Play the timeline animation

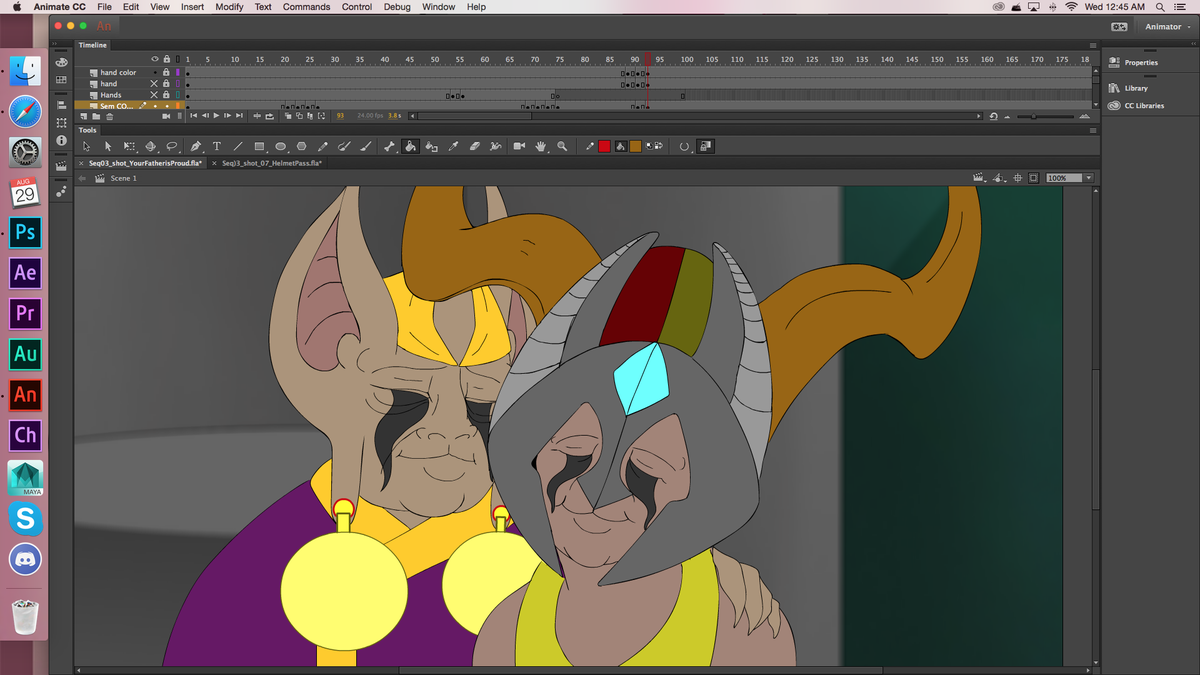(x=216, y=116)
